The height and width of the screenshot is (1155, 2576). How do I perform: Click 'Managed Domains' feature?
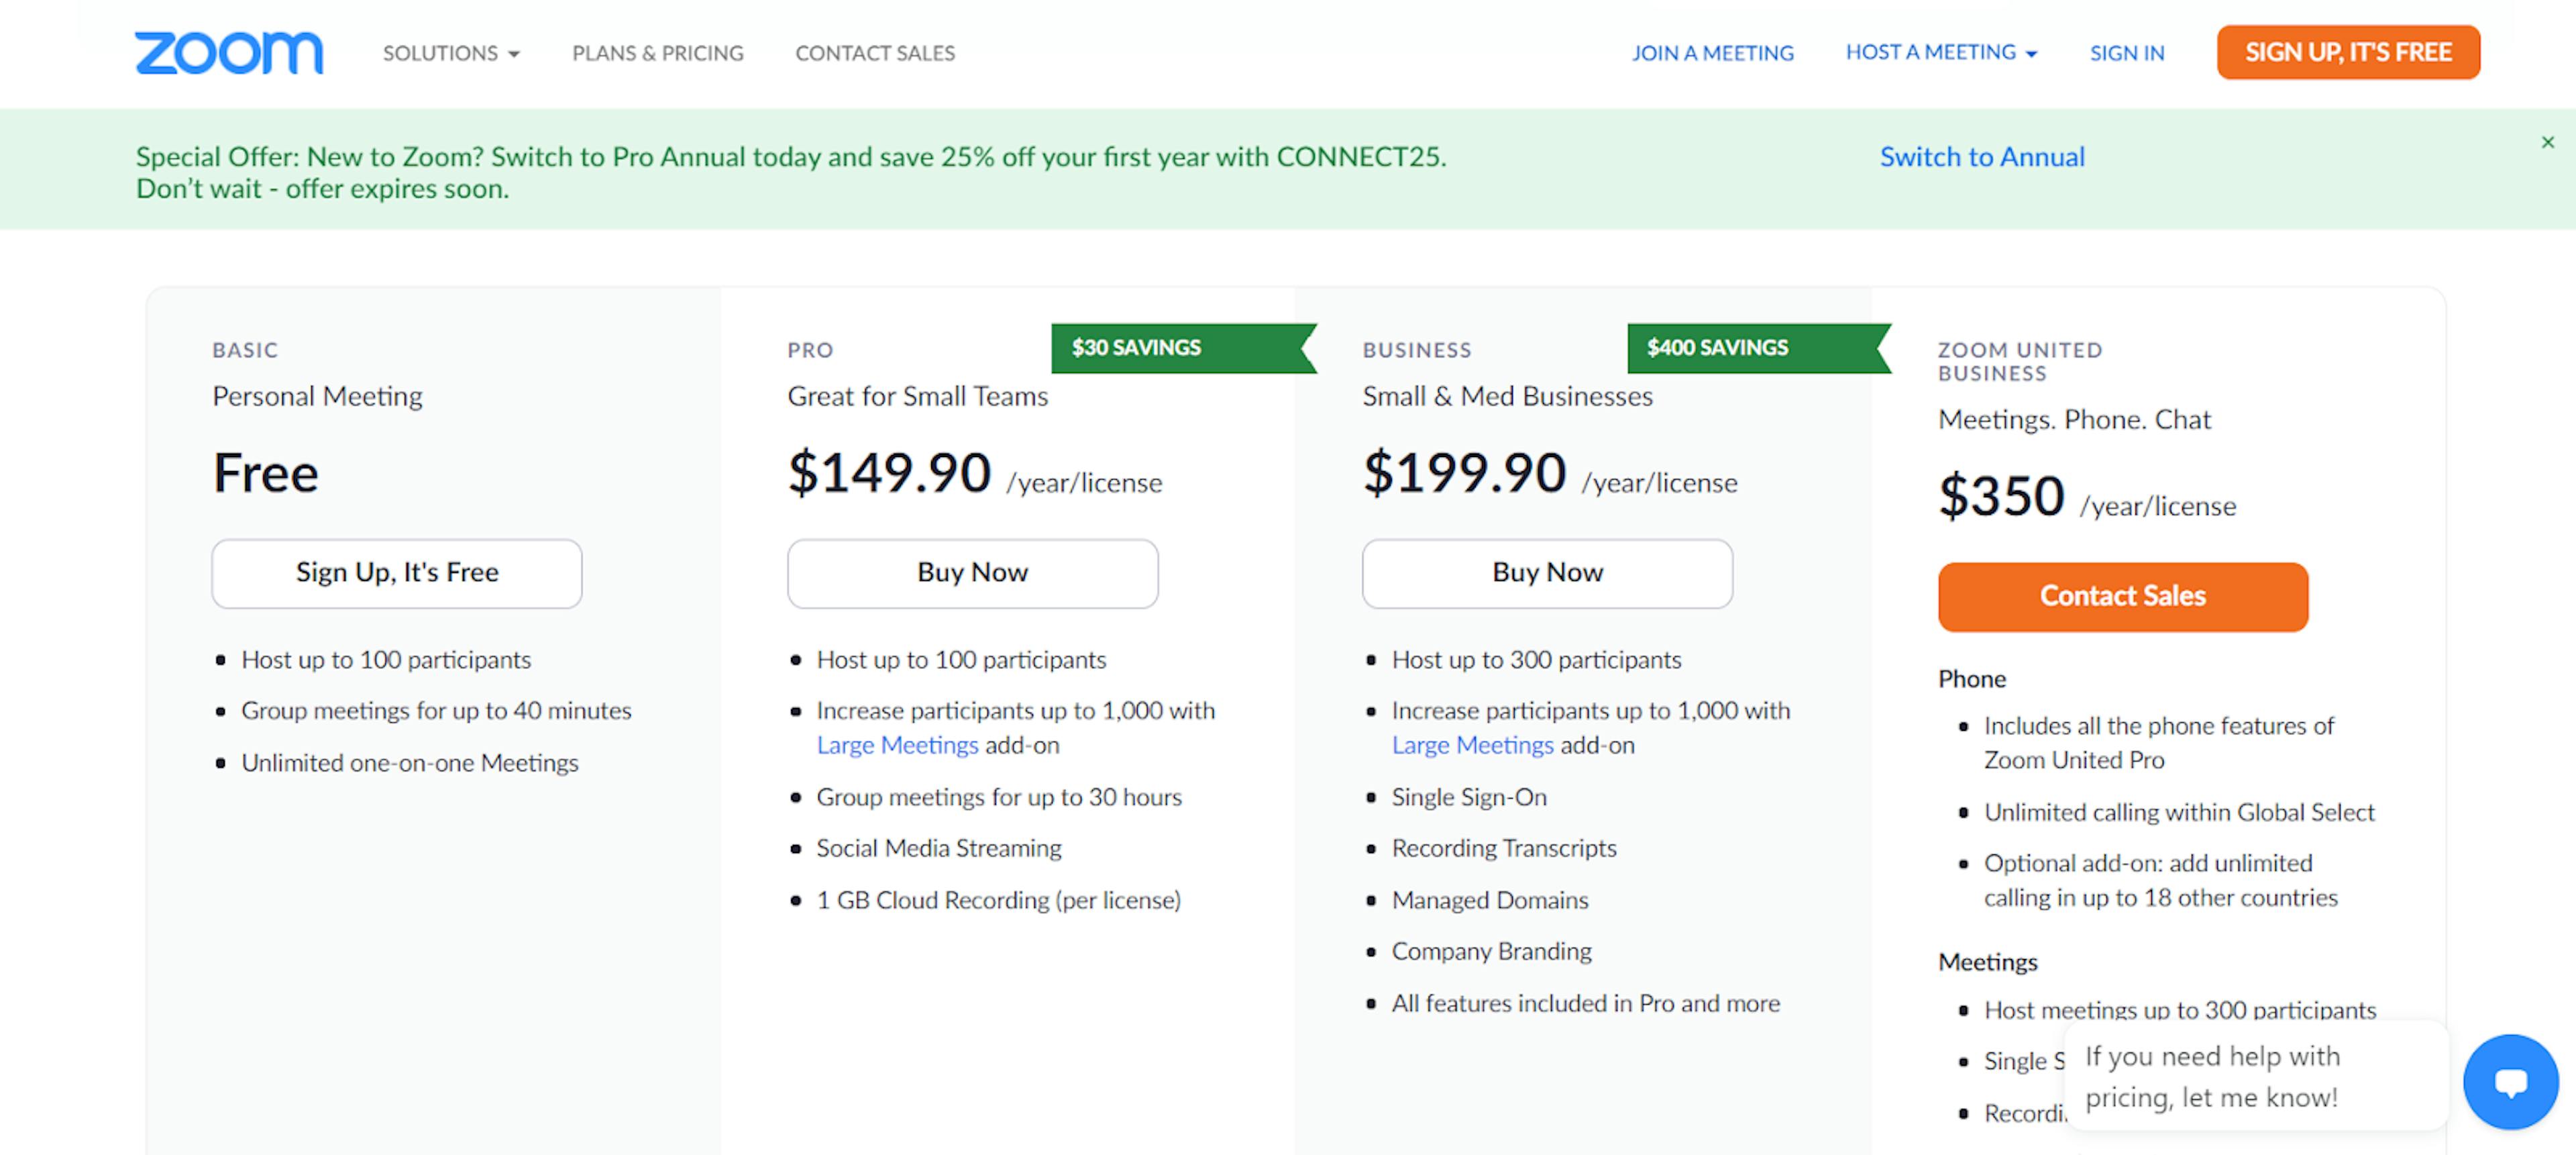(1490, 900)
